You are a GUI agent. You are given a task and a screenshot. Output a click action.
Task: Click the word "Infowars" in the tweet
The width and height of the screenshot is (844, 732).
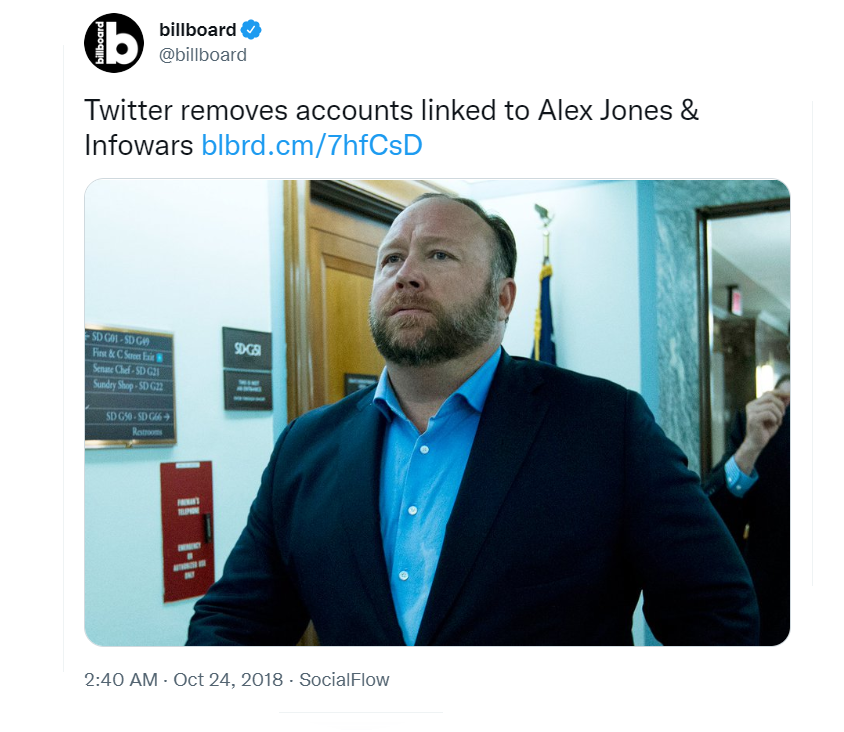point(139,145)
